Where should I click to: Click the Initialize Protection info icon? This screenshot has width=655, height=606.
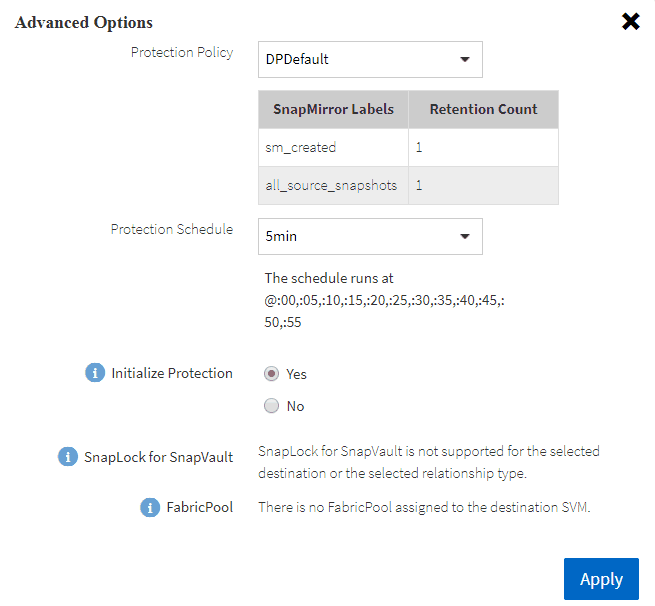pos(95,373)
